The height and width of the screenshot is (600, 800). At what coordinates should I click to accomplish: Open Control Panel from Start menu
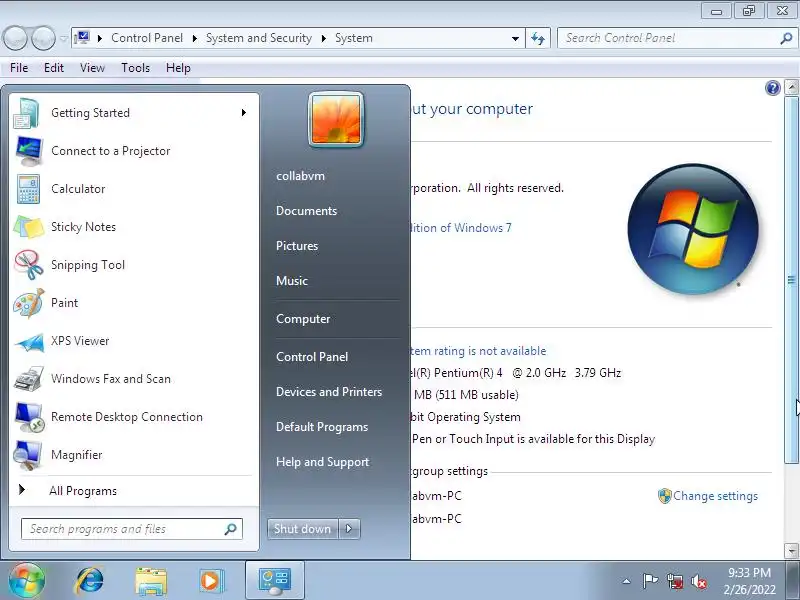tap(312, 357)
